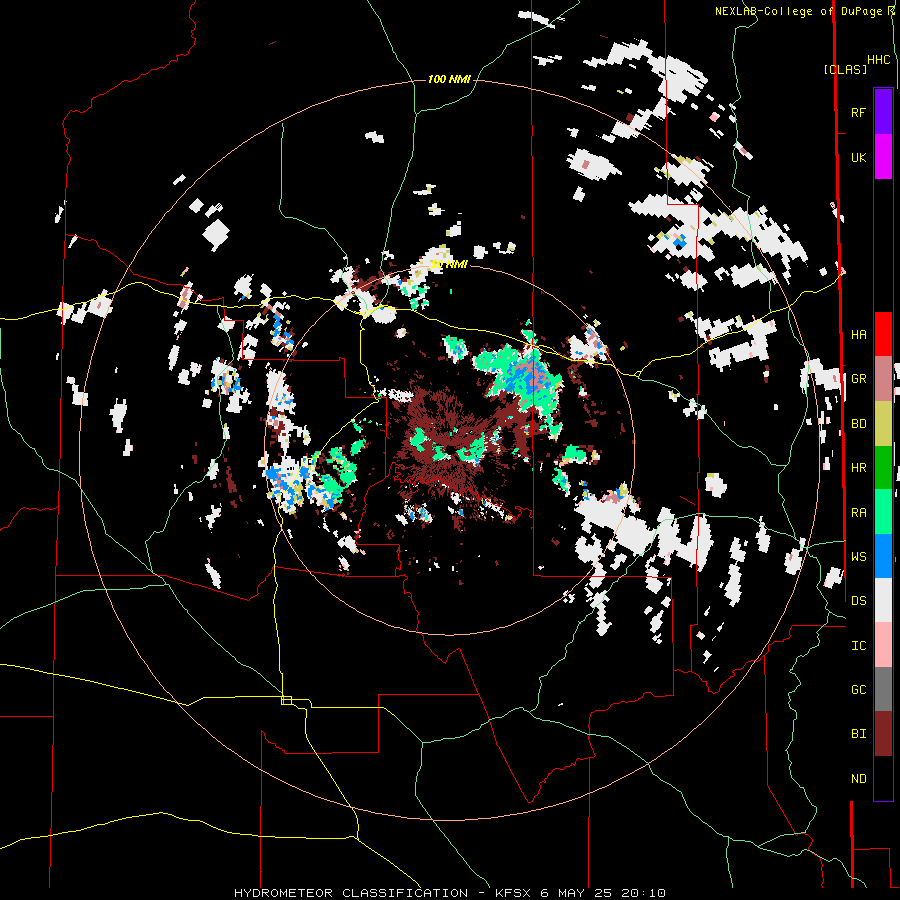Image resolution: width=900 pixels, height=900 pixels.
Task: Click the GR legend label
Action: 858,379
